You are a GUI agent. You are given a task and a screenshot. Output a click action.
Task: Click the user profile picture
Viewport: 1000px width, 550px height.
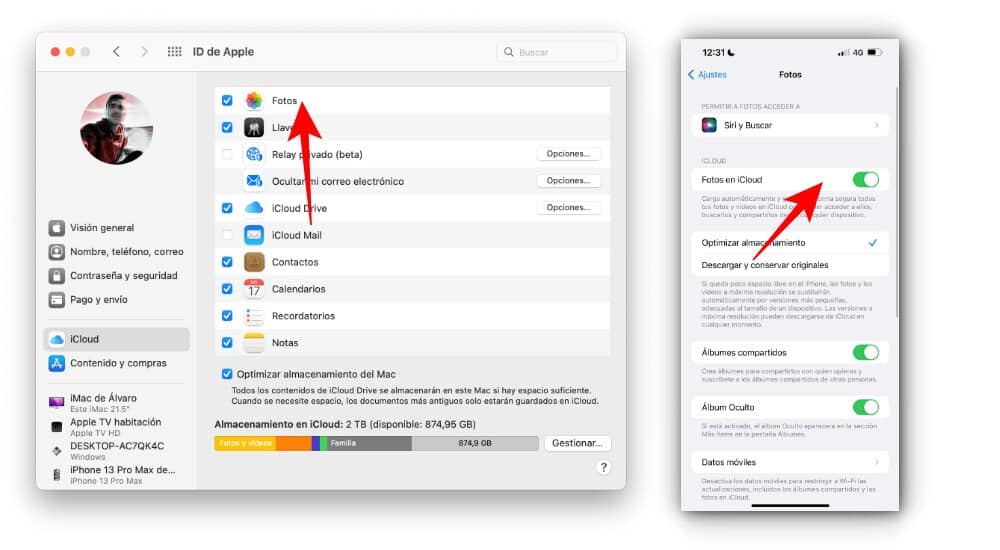click(116, 128)
